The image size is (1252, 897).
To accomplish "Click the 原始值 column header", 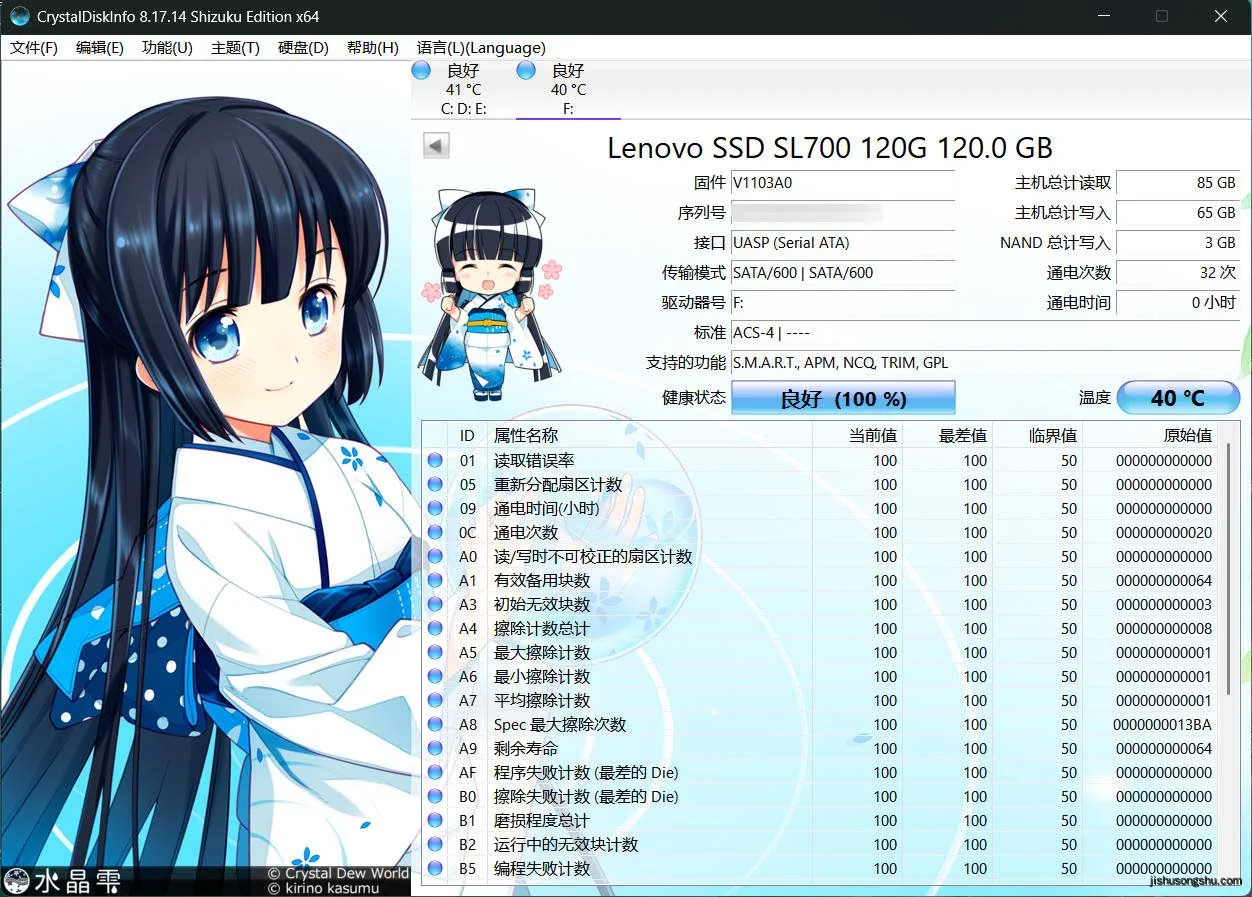I will (x=1151, y=435).
